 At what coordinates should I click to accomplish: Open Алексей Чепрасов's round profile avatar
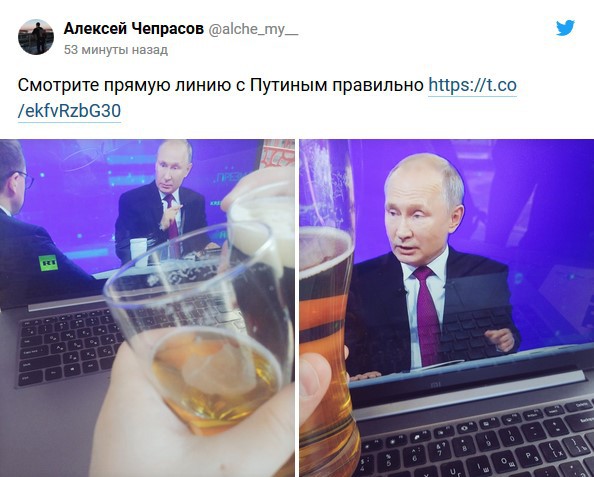click(x=36, y=37)
